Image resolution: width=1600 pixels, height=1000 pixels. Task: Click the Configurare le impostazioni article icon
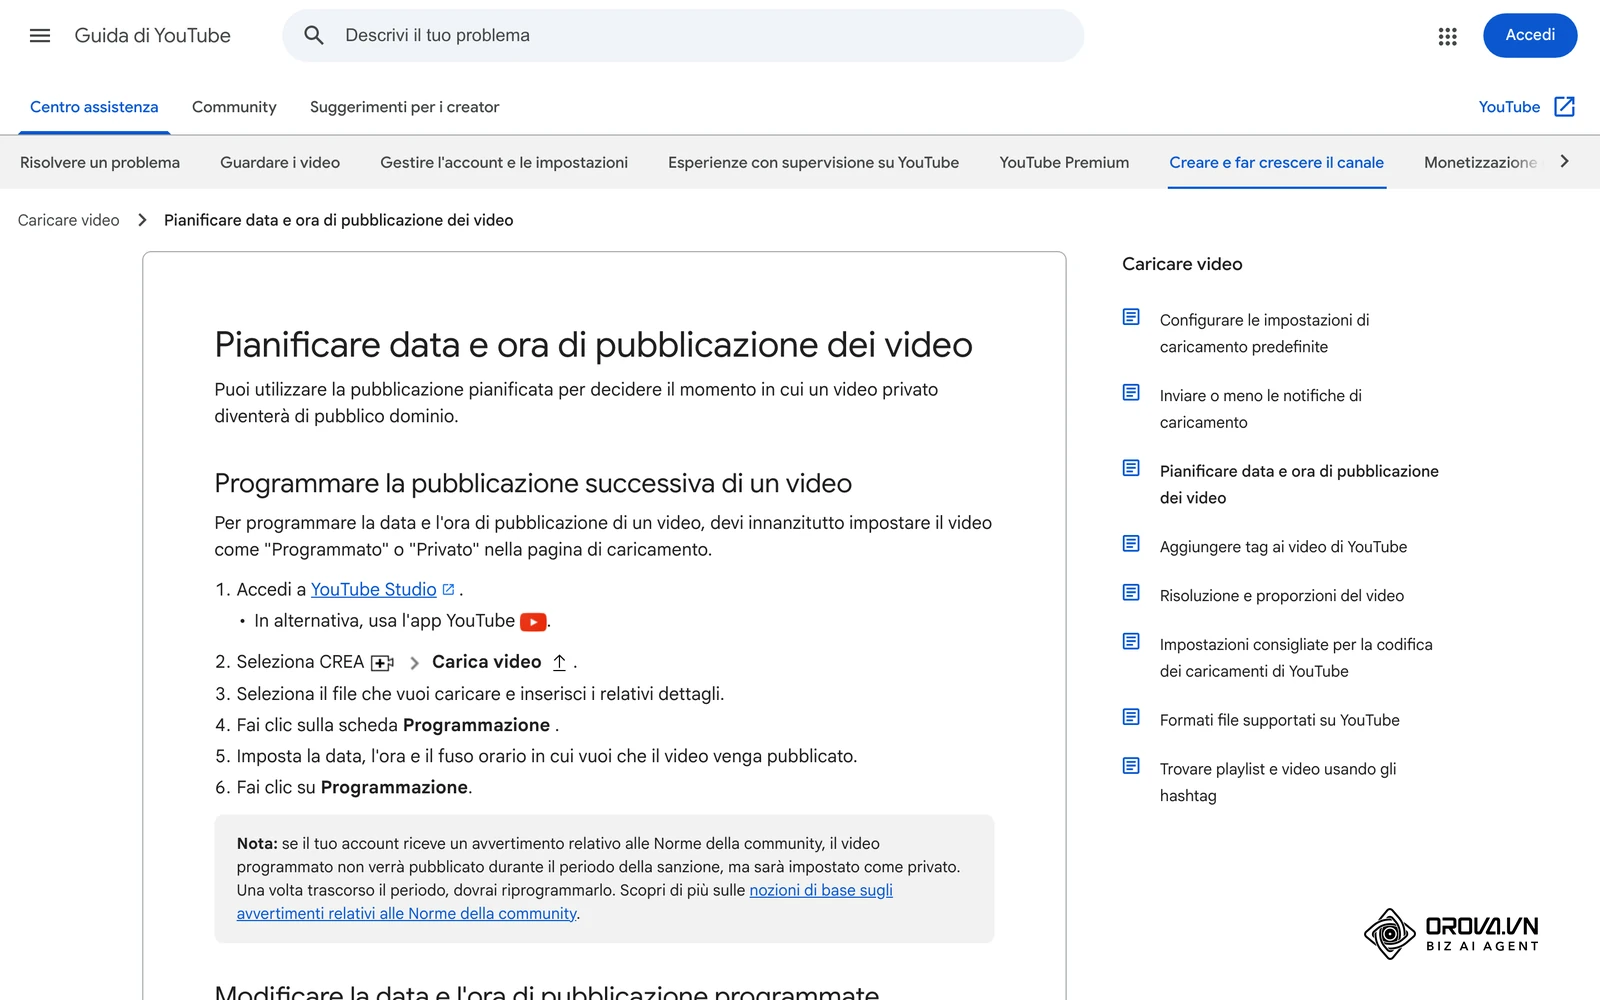click(x=1131, y=317)
